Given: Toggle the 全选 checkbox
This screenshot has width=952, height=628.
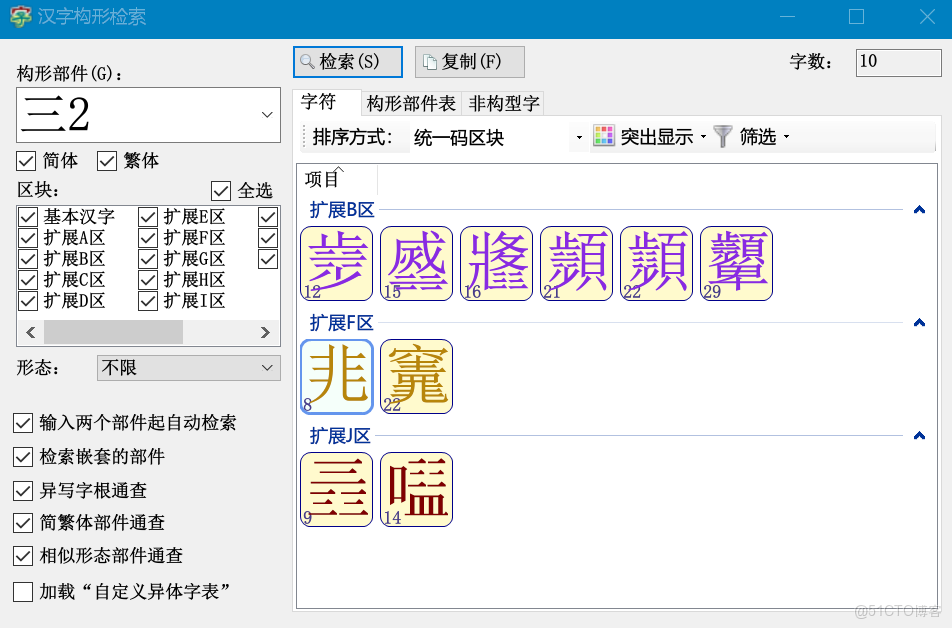Looking at the screenshot, I should pyautogui.click(x=220, y=191).
